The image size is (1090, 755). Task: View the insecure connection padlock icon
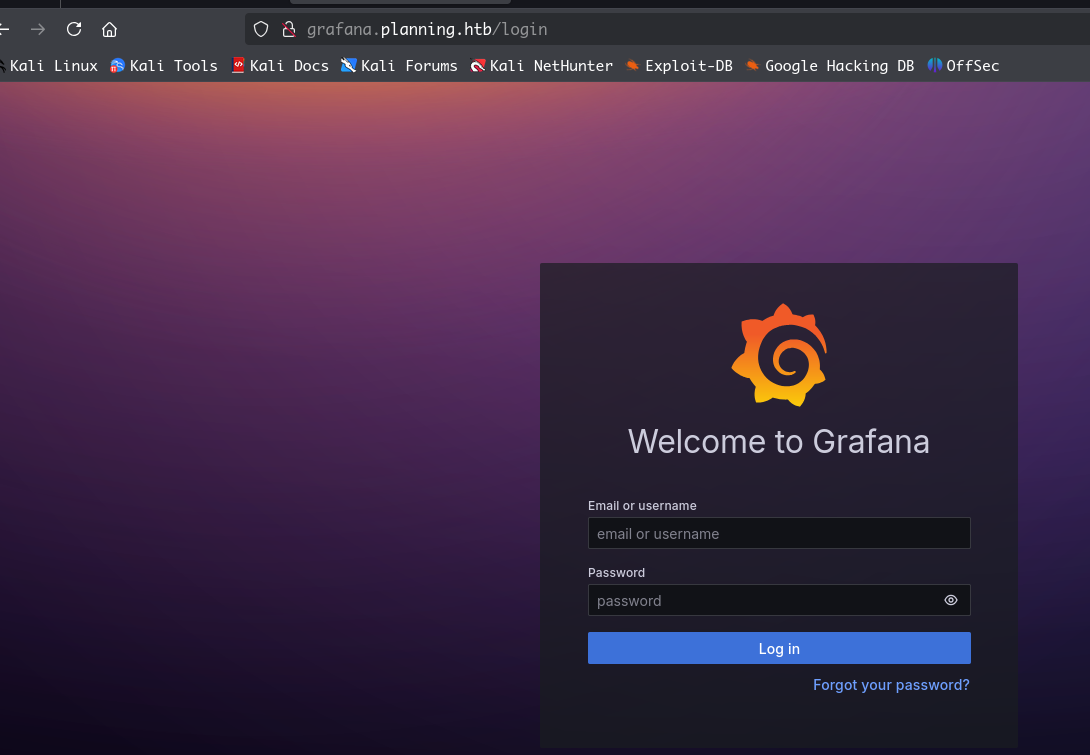click(x=288, y=29)
